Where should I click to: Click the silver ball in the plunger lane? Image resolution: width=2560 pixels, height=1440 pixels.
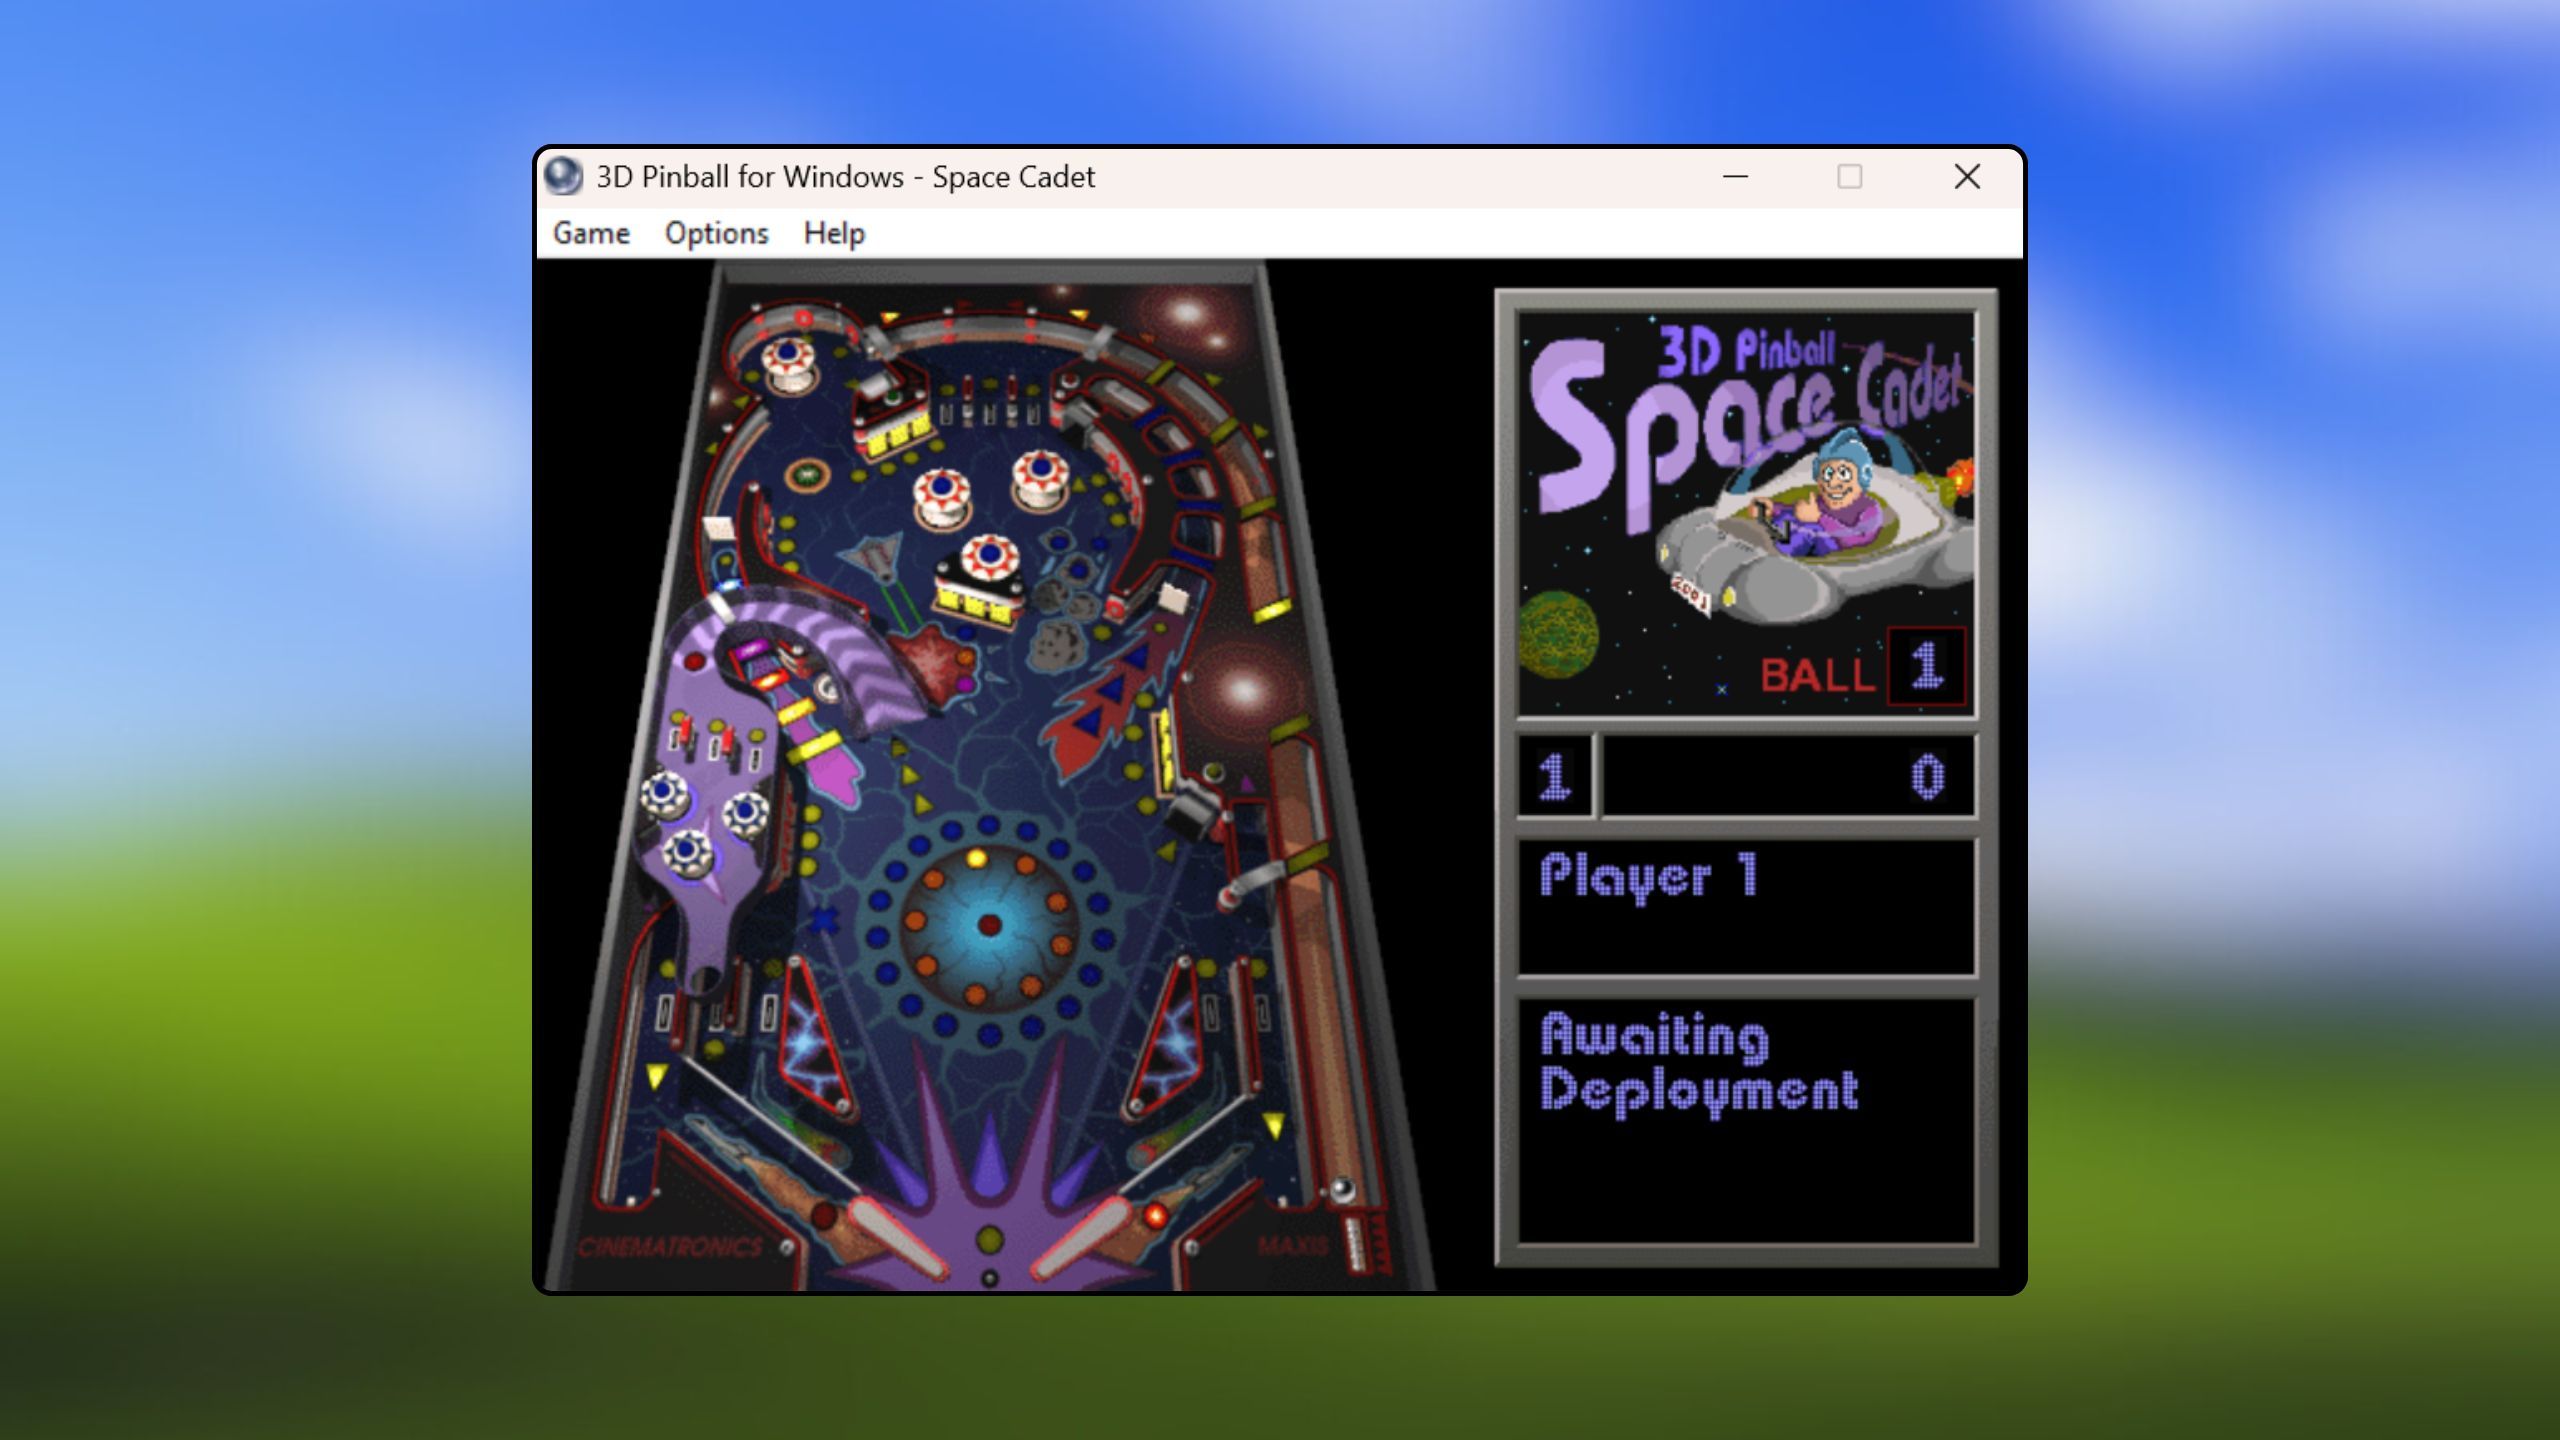[x=1343, y=1190]
